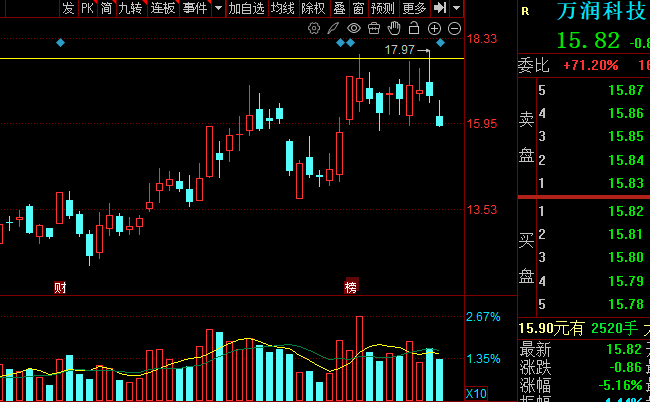Click the 15.95 price axis label
Viewport: 650px width, 402px height.
coord(482,124)
